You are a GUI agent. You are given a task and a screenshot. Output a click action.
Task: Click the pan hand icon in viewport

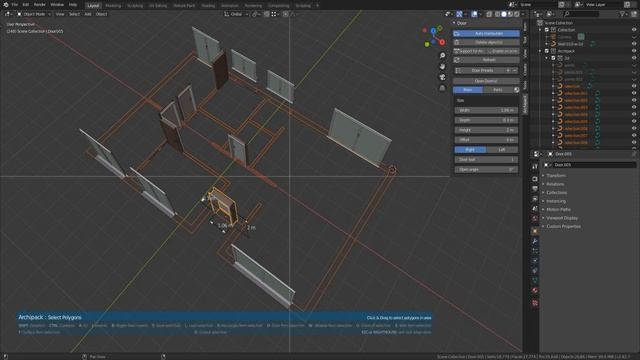click(442, 66)
